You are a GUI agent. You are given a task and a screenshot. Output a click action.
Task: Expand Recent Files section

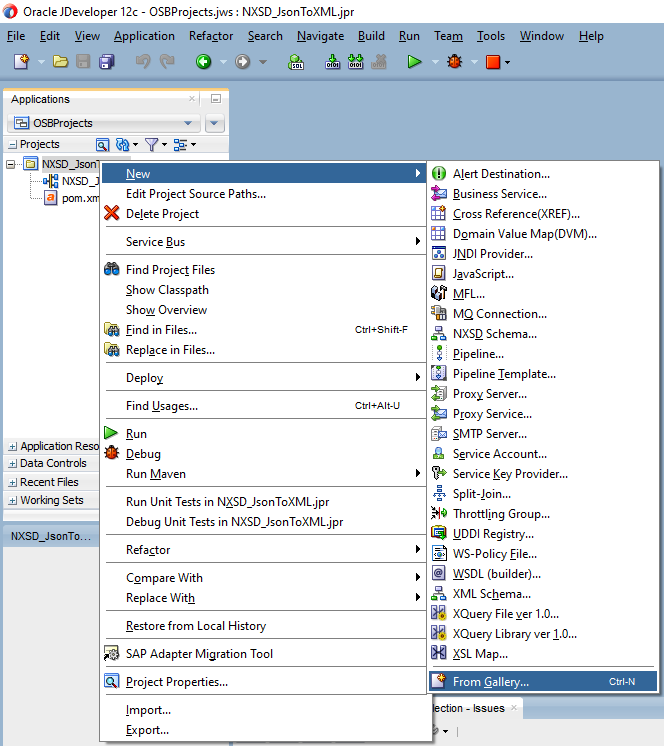[12, 482]
